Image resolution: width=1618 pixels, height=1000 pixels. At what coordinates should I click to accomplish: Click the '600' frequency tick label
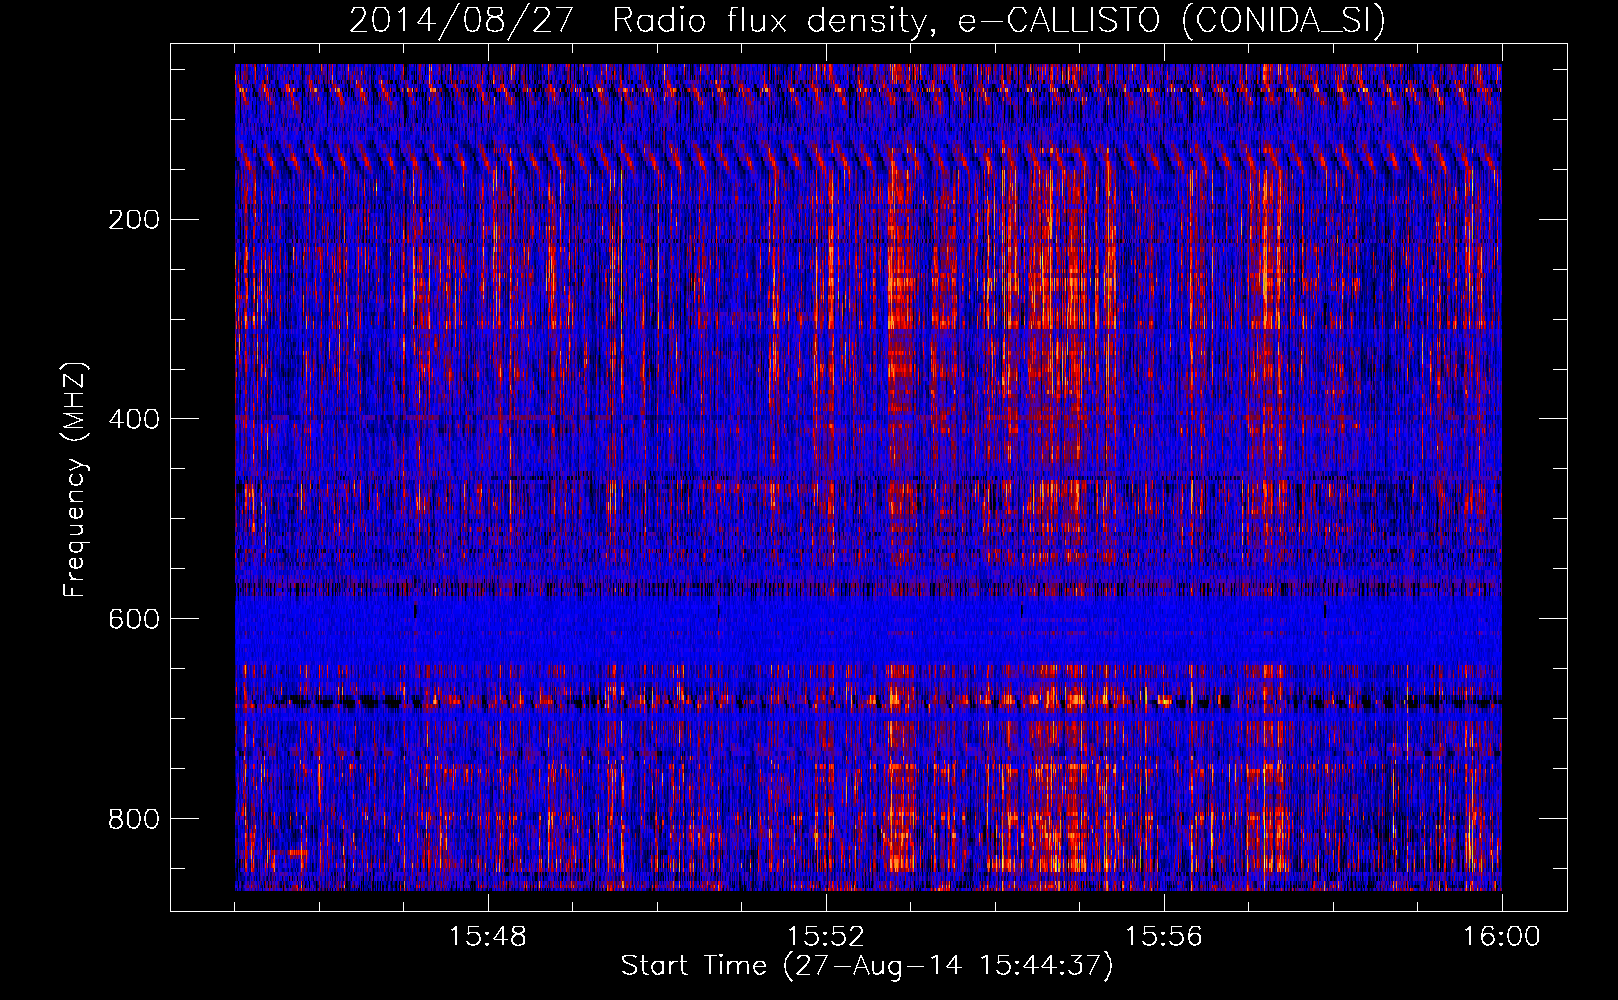click(x=133, y=619)
